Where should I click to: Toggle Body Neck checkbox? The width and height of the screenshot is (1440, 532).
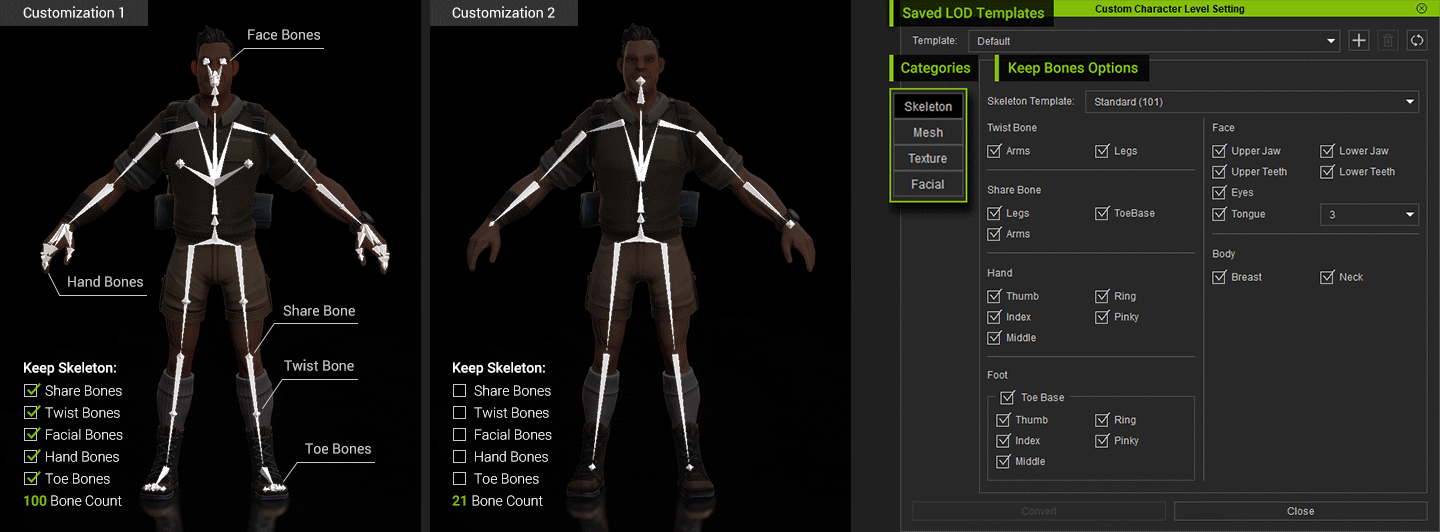click(x=1327, y=277)
